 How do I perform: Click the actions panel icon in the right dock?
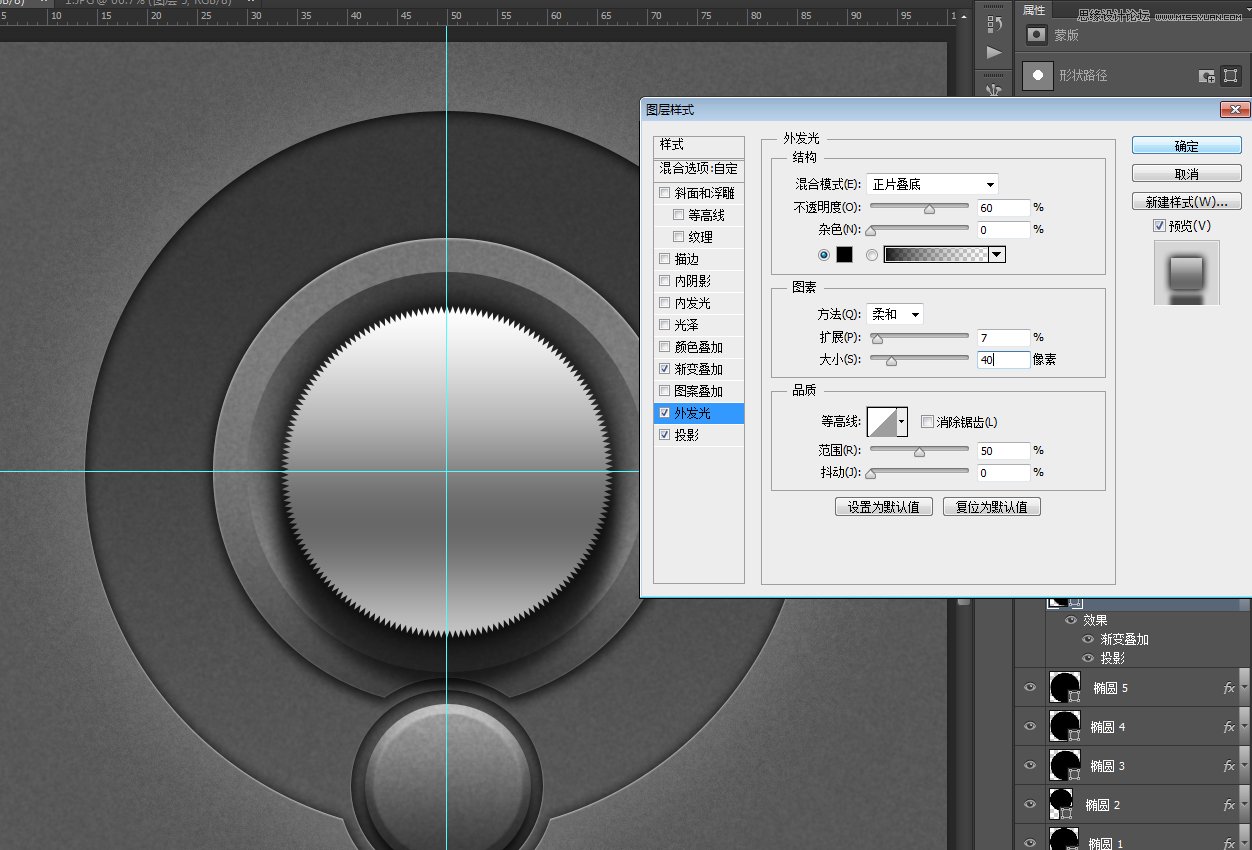(x=993, y=50)
